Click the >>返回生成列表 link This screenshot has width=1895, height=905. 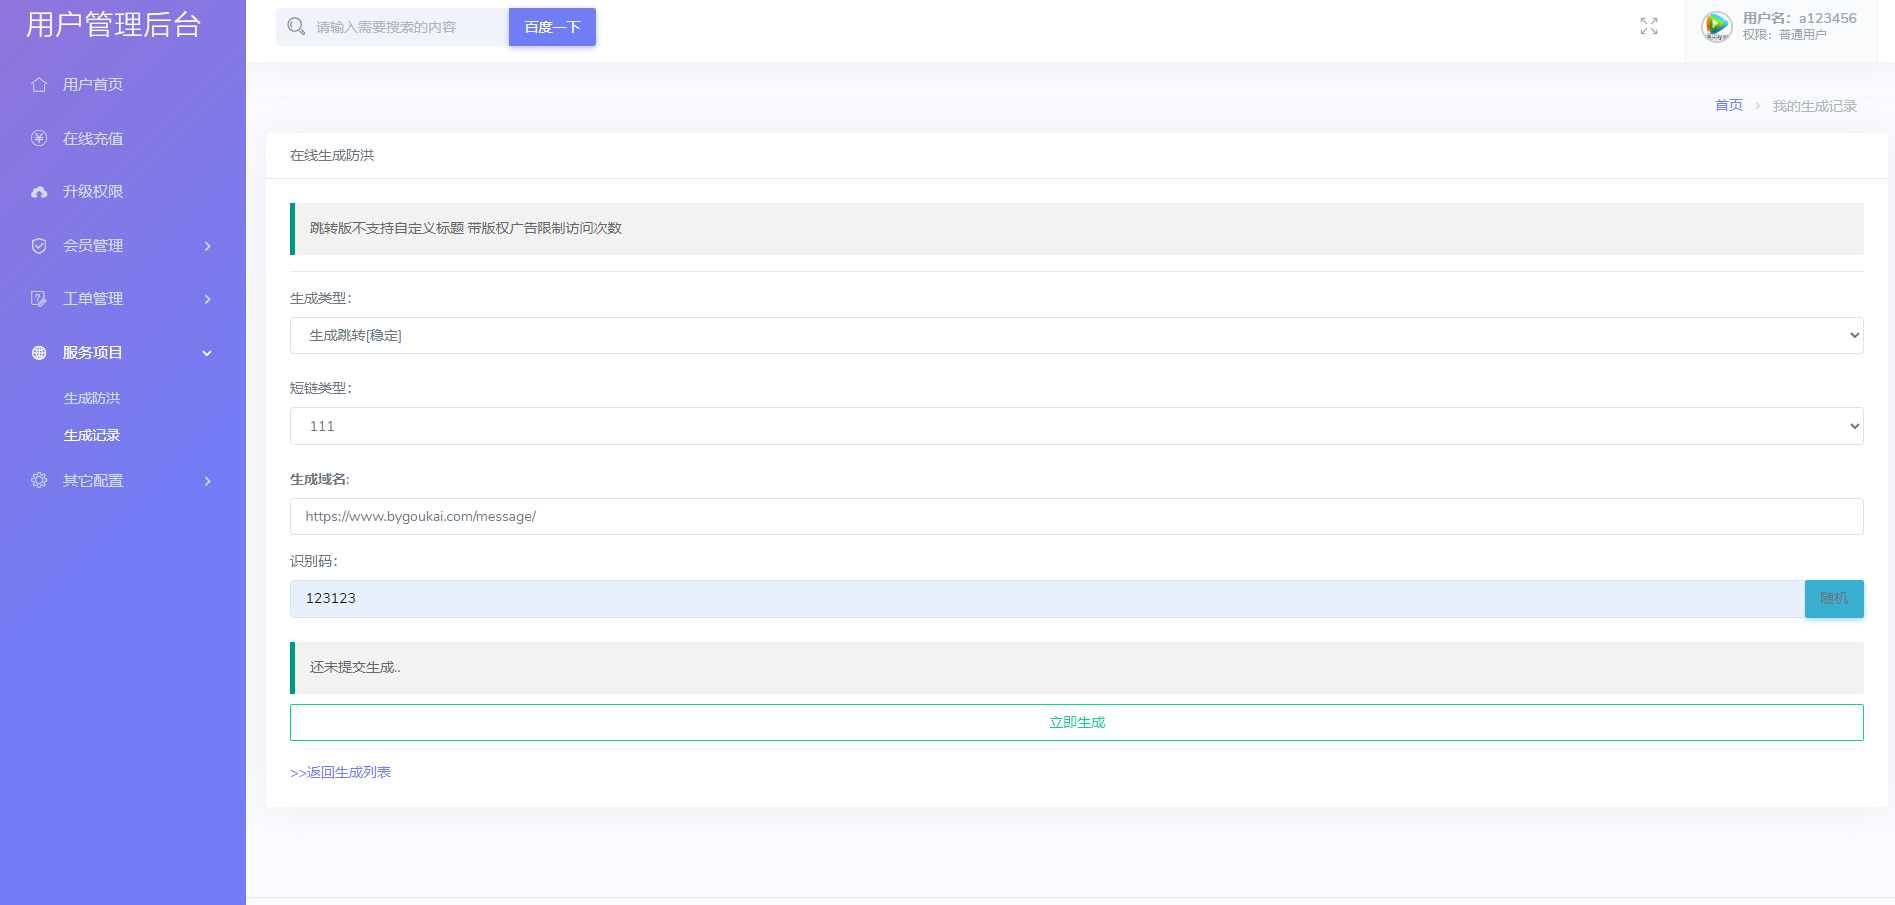[x=340, y=772]
